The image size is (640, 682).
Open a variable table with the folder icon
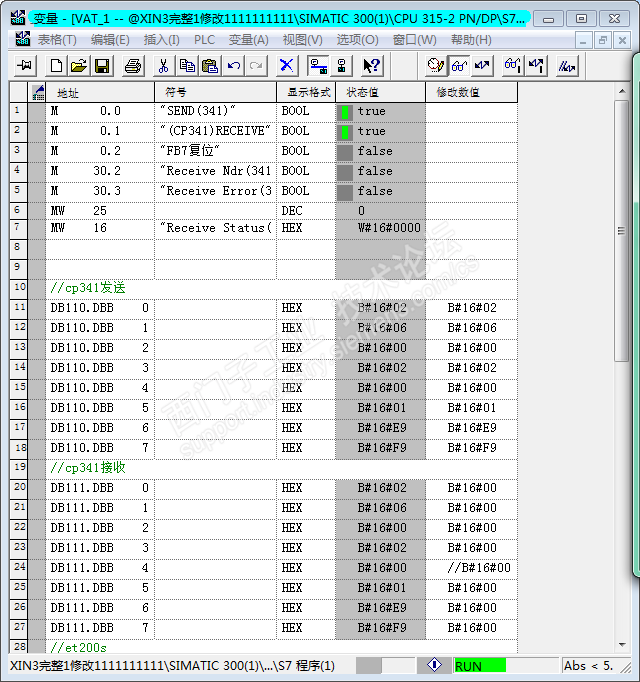click(x=79, y=66)
